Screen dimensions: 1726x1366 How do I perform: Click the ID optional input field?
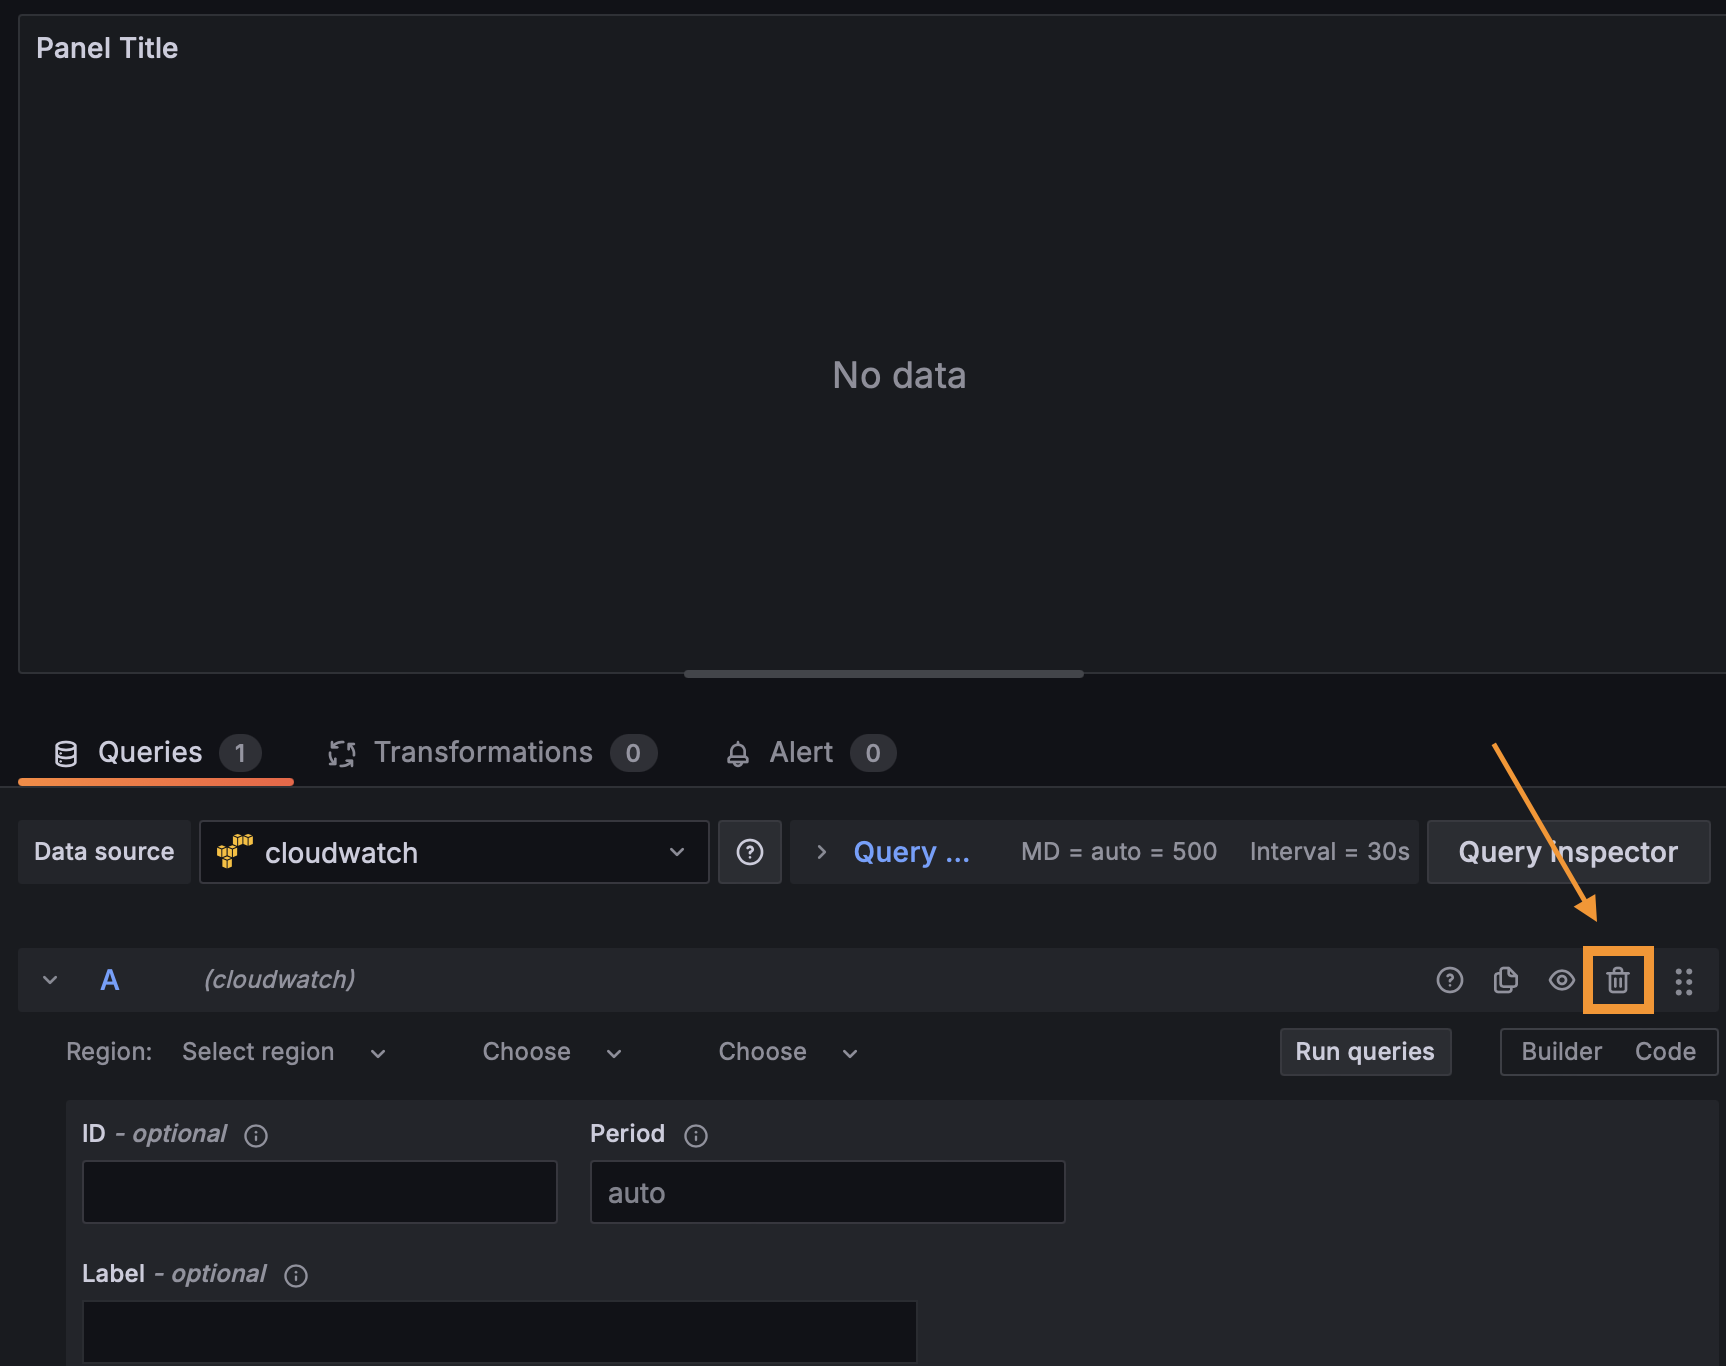(320, 1192)
